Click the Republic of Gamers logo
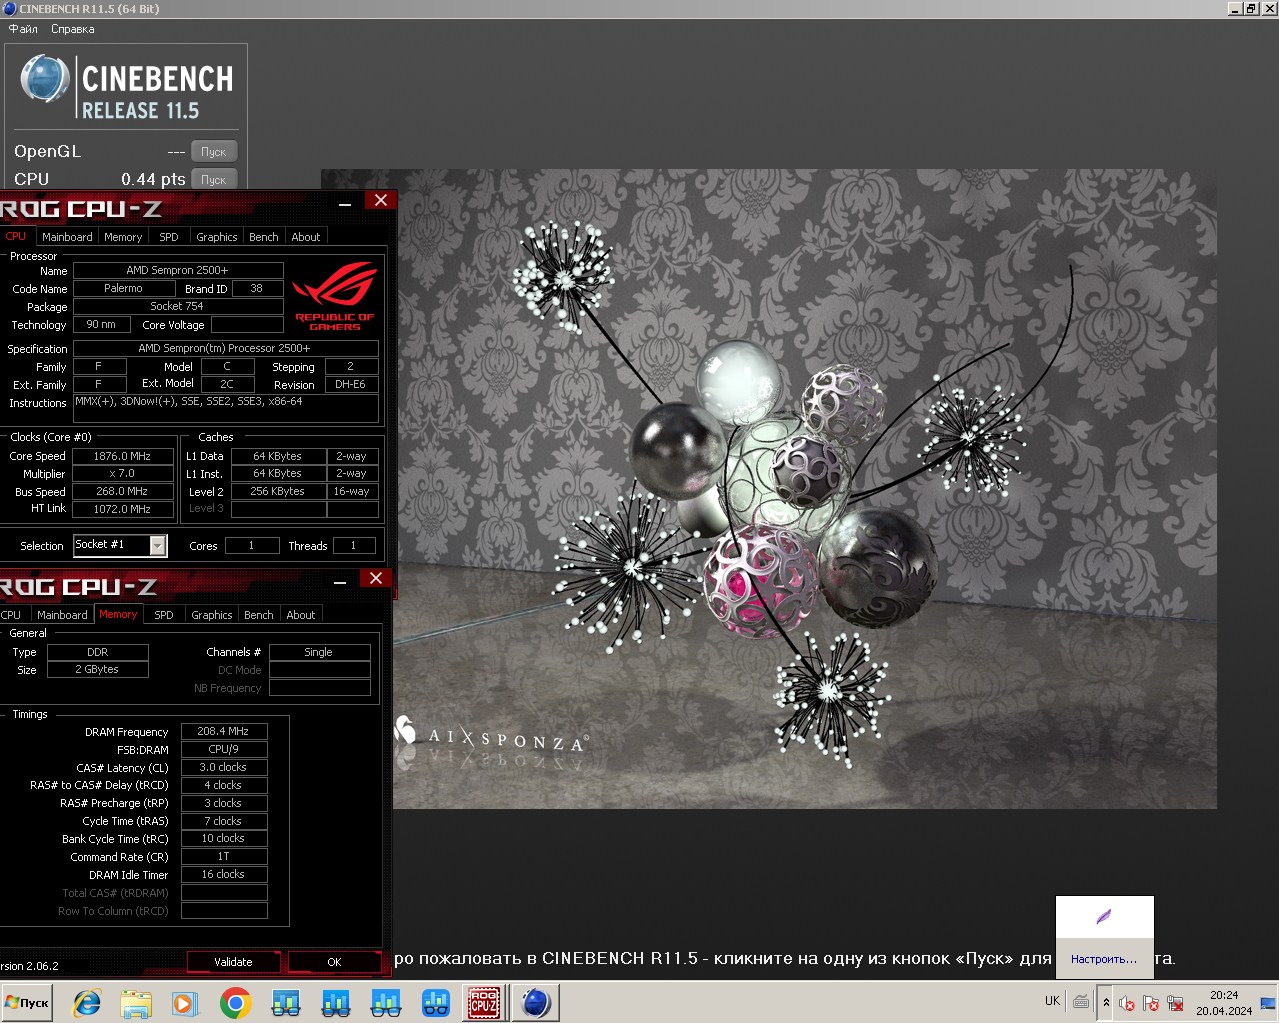Screen dimensions: 1279x1023 click(334, 297)
